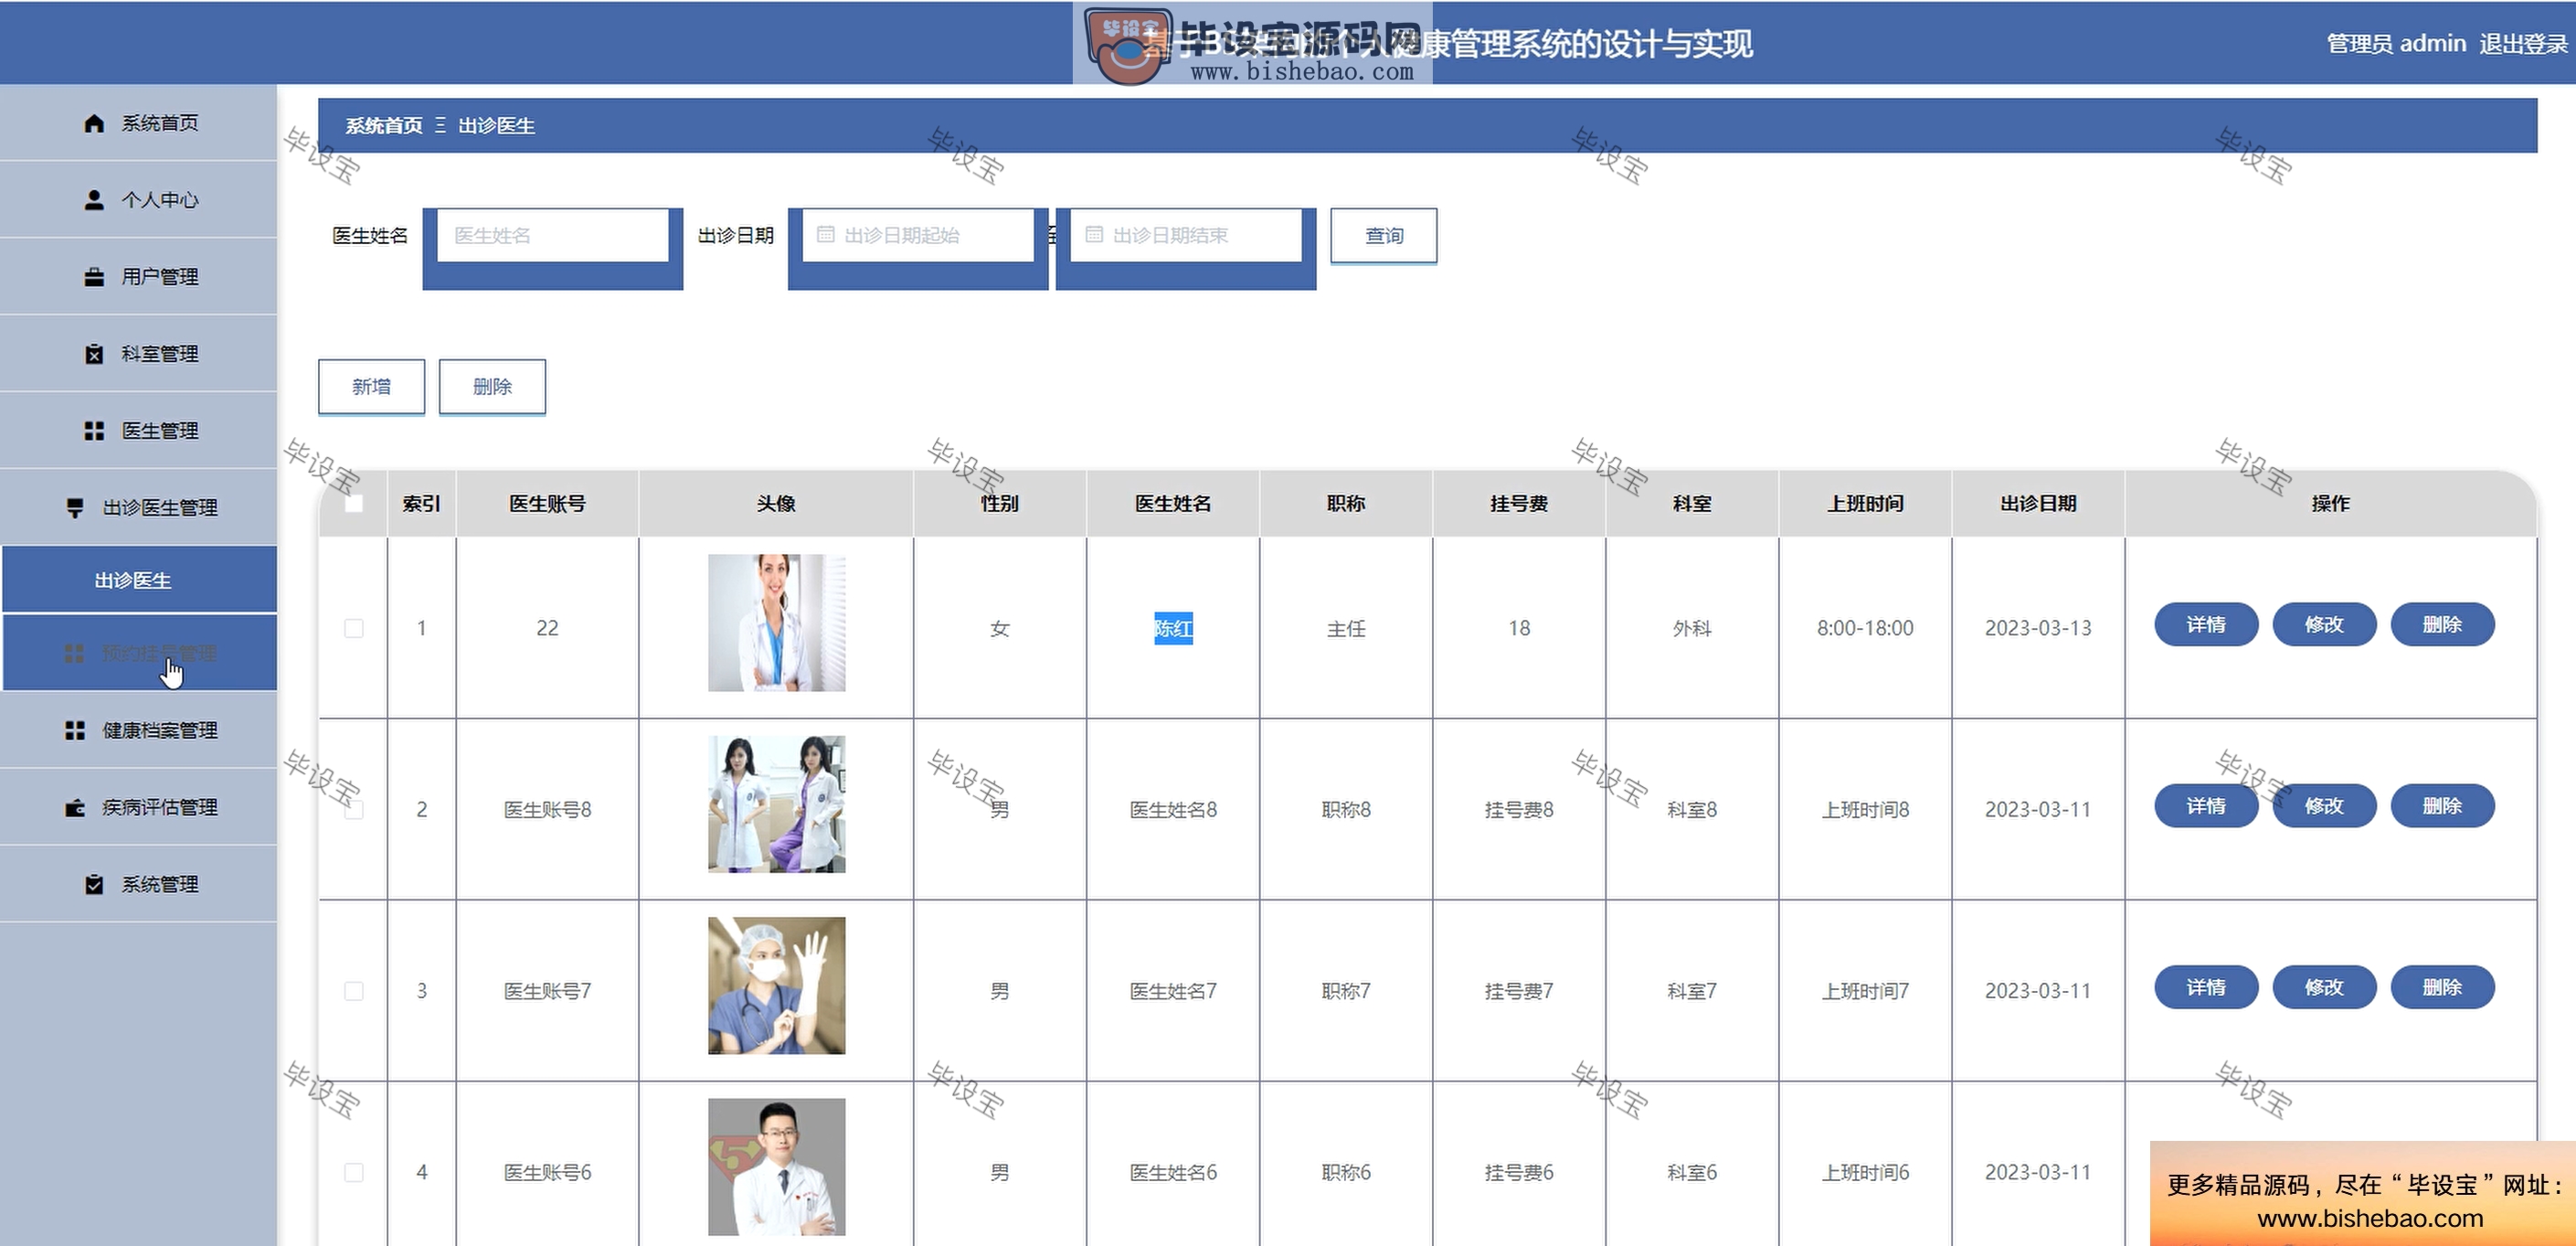Click the avatar photo in 医生账号8 row
The width and height of the screenshot is (2576, 1246).
coord(777,804)
